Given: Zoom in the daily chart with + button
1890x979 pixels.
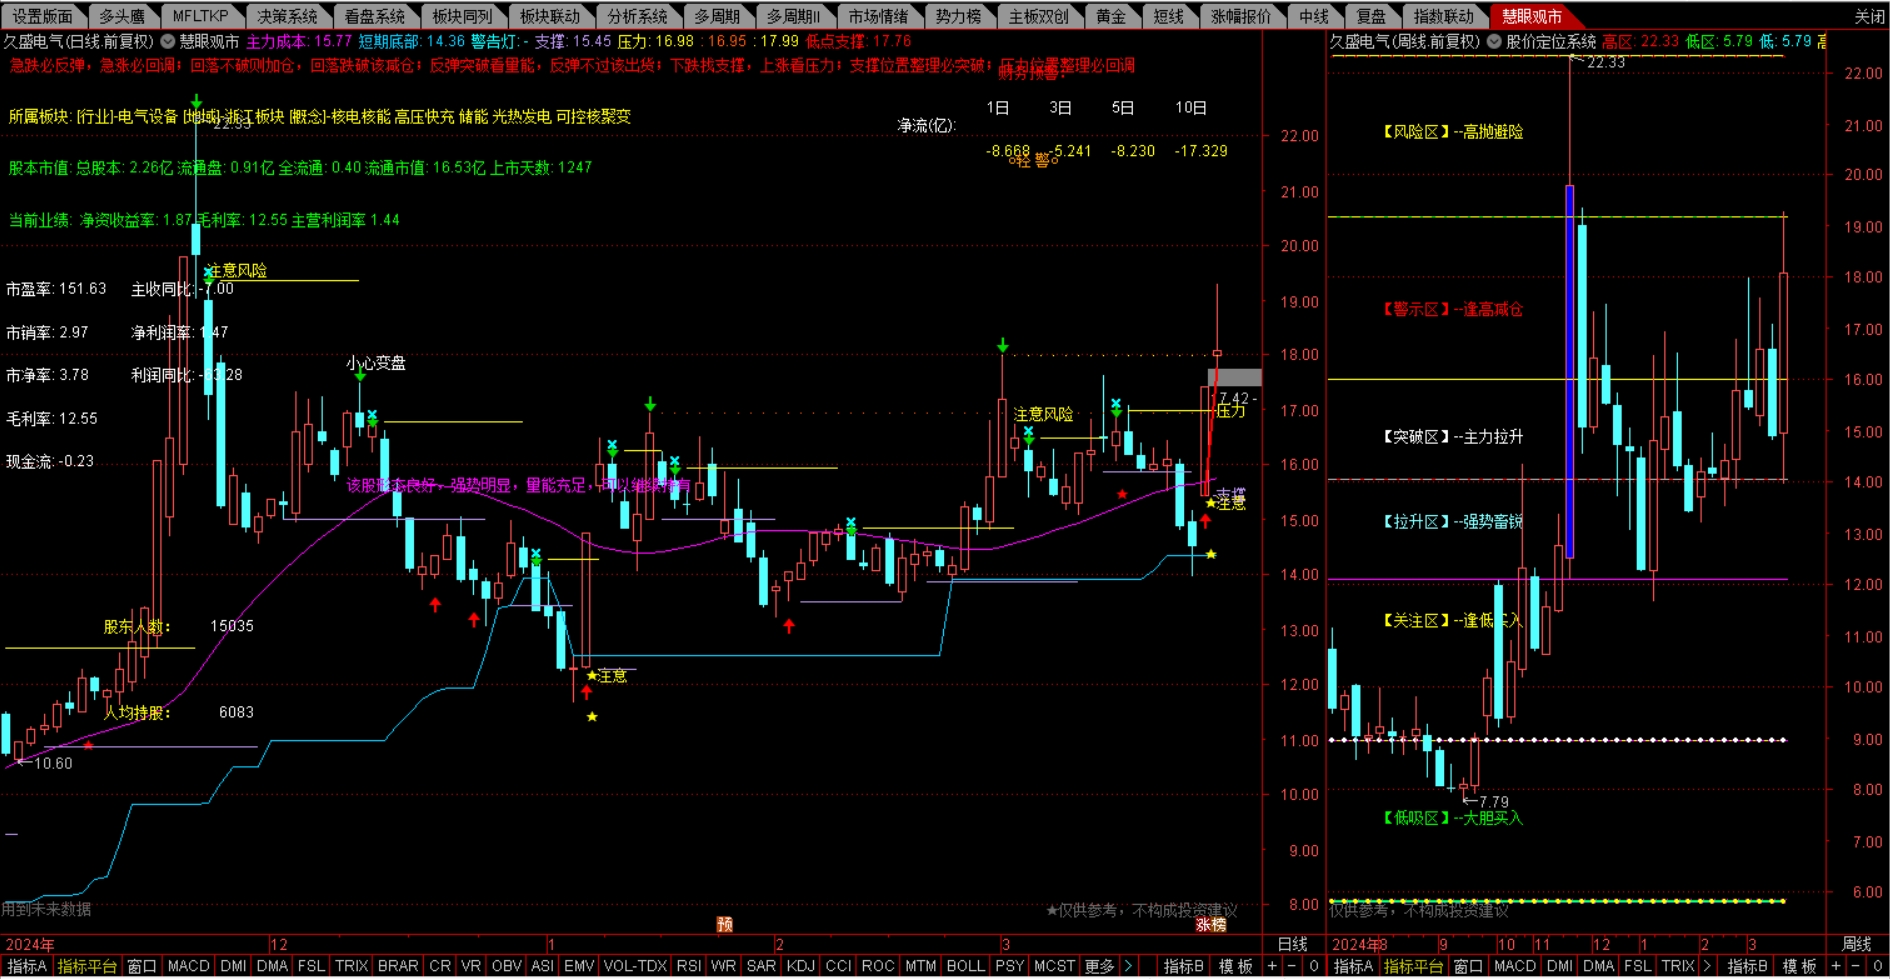Looking at the screenshot, I should coord(1272,966).
